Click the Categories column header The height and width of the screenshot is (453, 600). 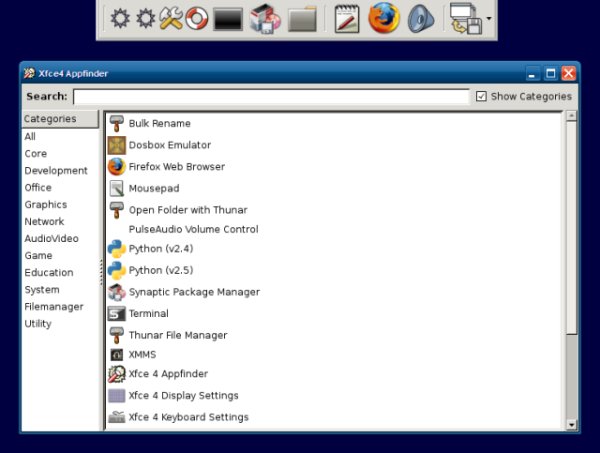pyautogui.click(x=60, y=119)
